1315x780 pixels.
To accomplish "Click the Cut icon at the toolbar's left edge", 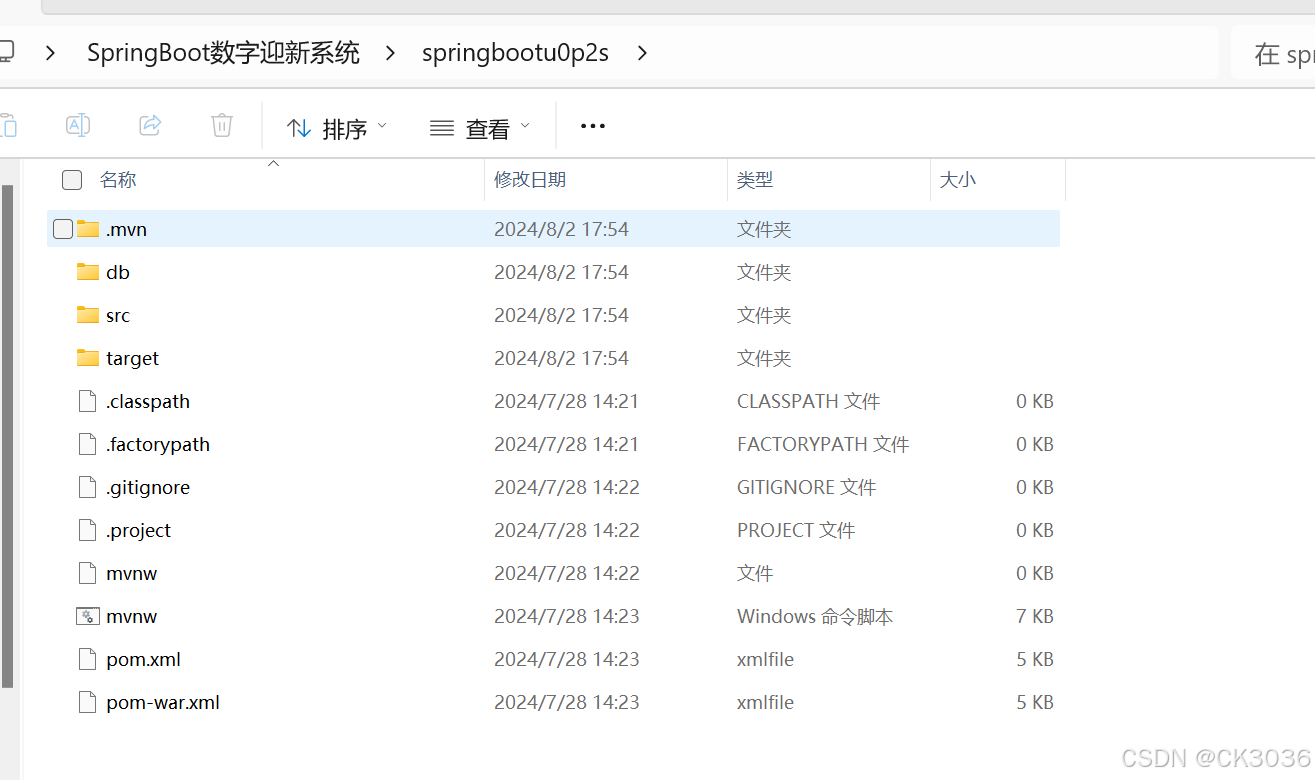I will (10, 125).
